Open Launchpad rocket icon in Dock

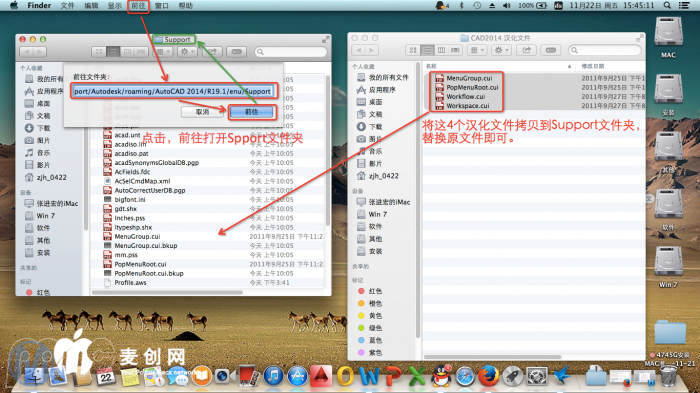[512, 376]
